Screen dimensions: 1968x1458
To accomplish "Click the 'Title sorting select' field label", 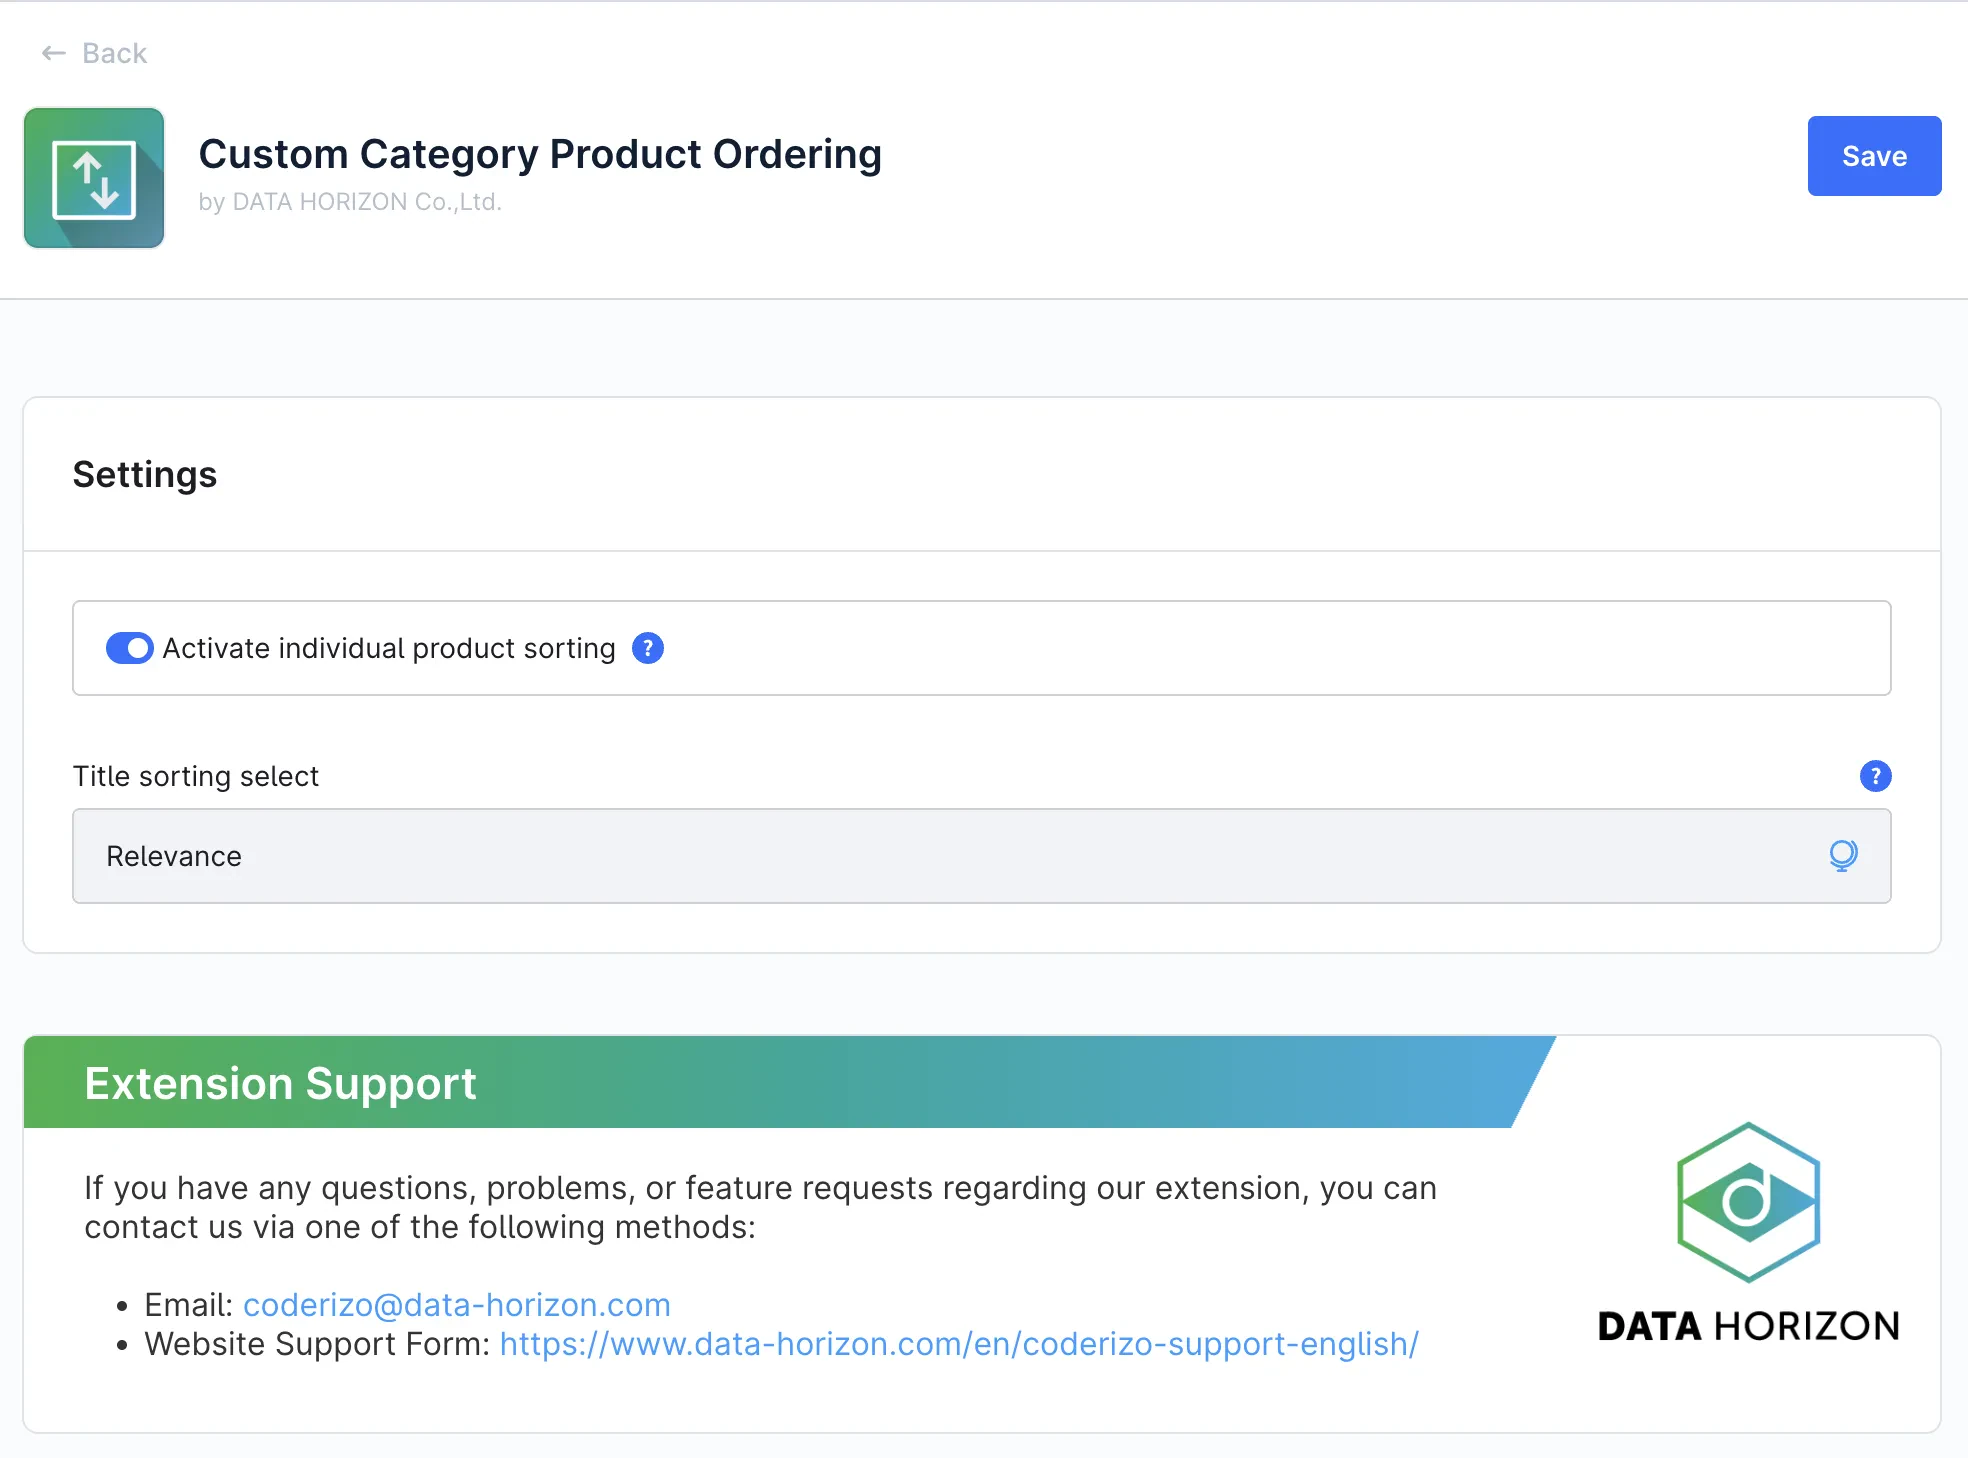I will (196, 776).
